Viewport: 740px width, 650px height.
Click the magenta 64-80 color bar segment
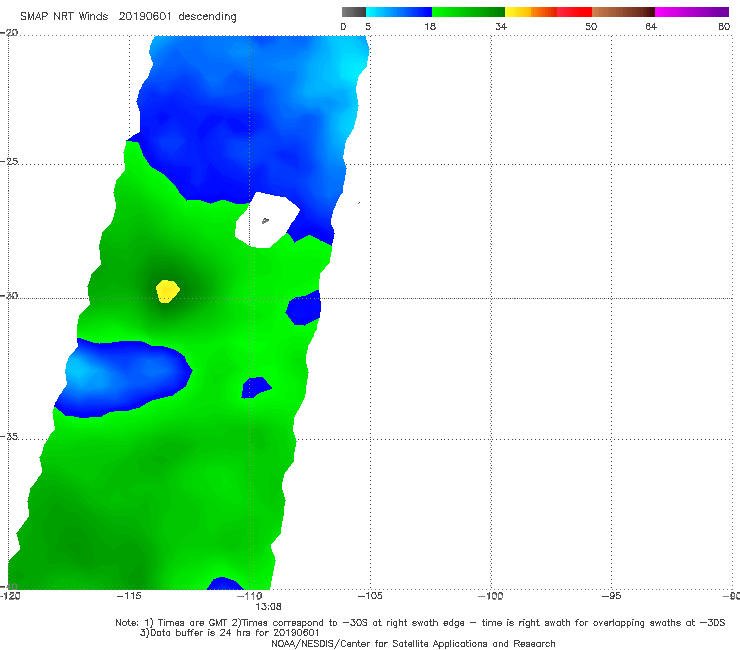click(692, 12)
